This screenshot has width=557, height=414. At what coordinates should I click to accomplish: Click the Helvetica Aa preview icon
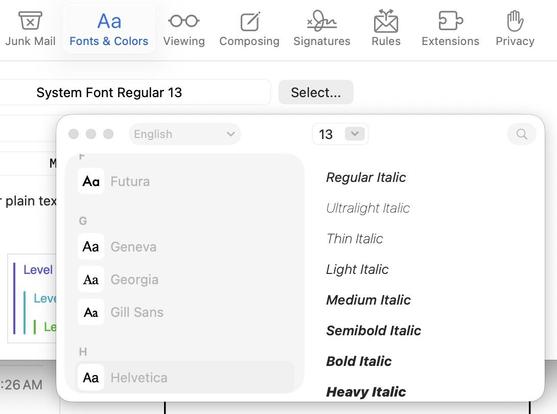pyautogui.click(x=91, y=377)
